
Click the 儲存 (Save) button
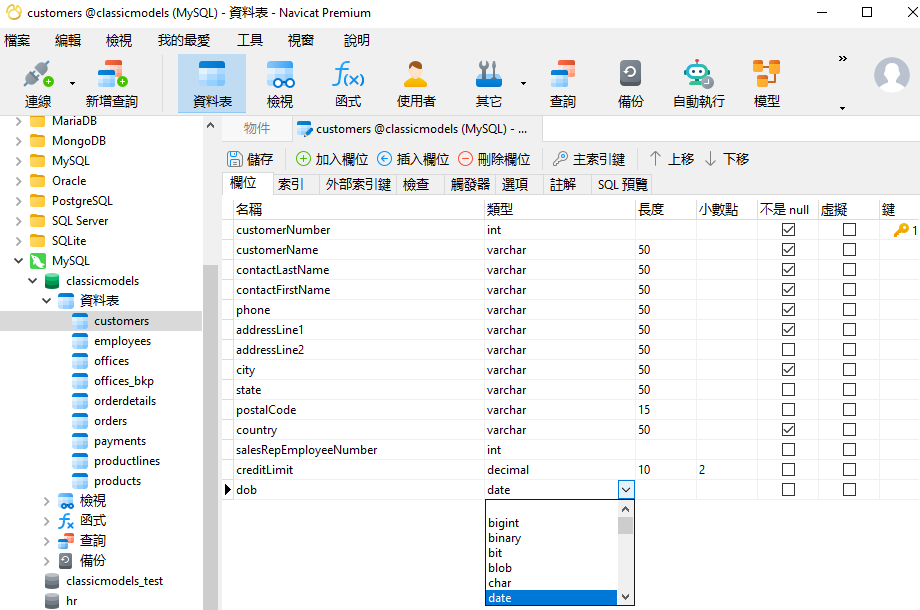(251, 159)
